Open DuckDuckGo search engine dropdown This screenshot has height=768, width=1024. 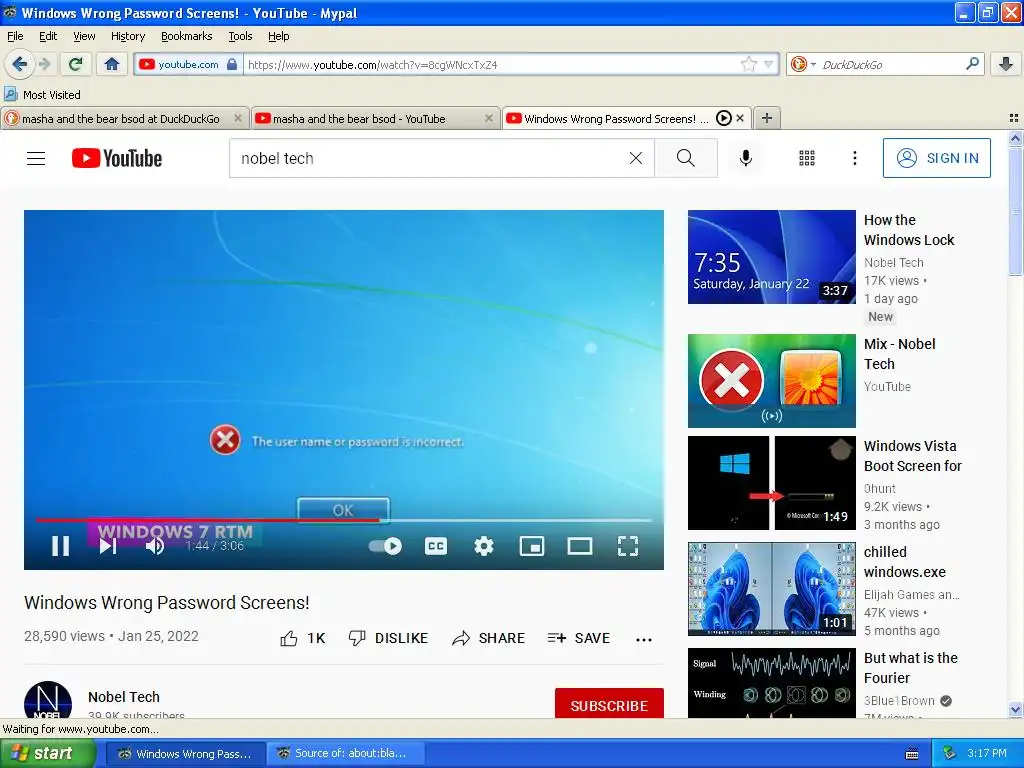(x=803, y=64)
